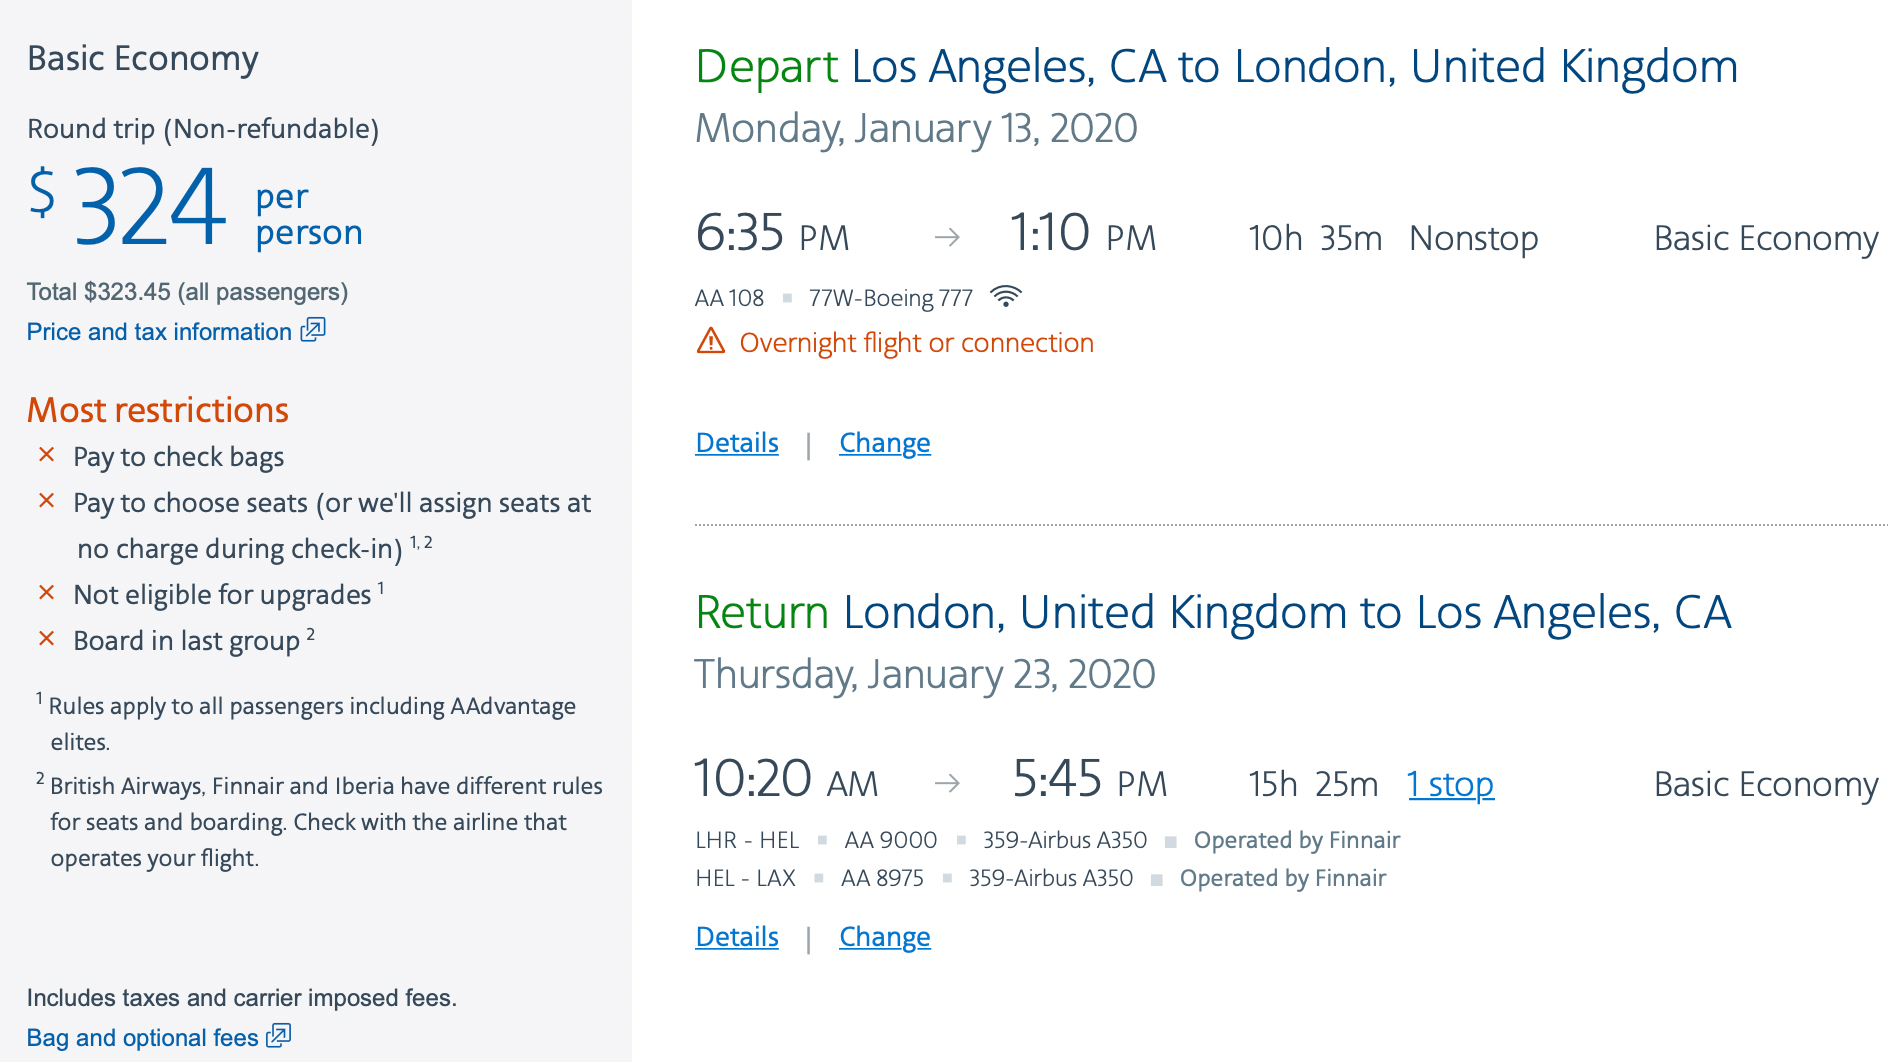Click the Overnight flight or connection warning text
Image resolution: width=1888 pixels, height=1062 pixels.
916,343
